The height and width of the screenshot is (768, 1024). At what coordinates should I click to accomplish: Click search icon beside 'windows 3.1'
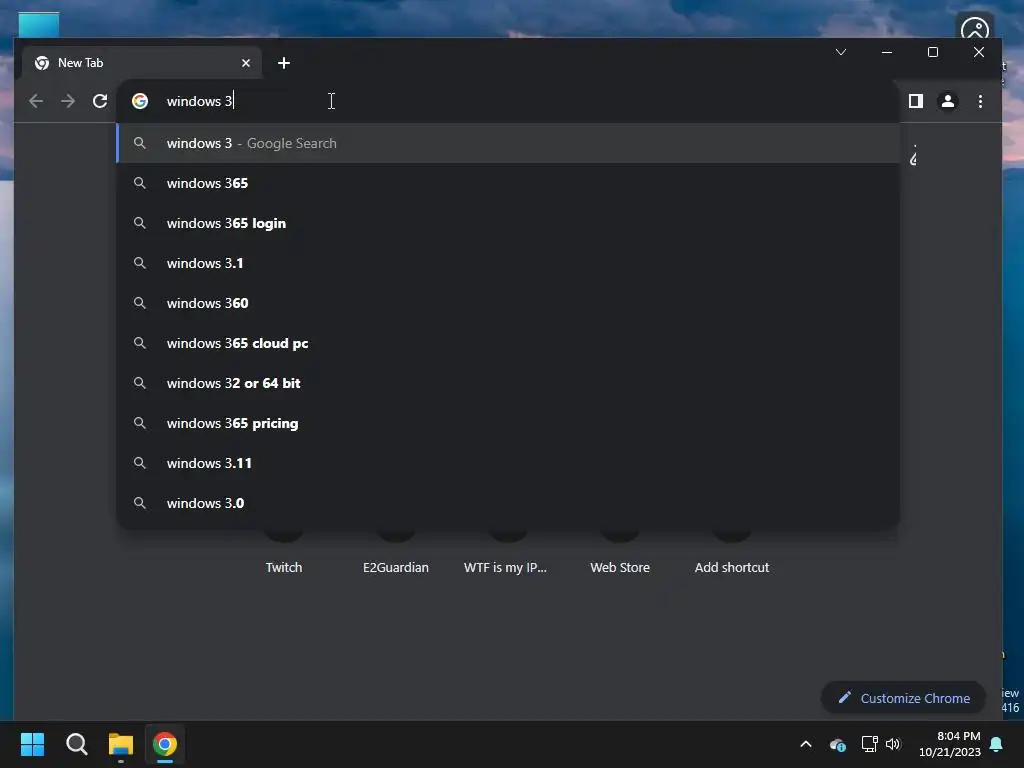(140, 263)
